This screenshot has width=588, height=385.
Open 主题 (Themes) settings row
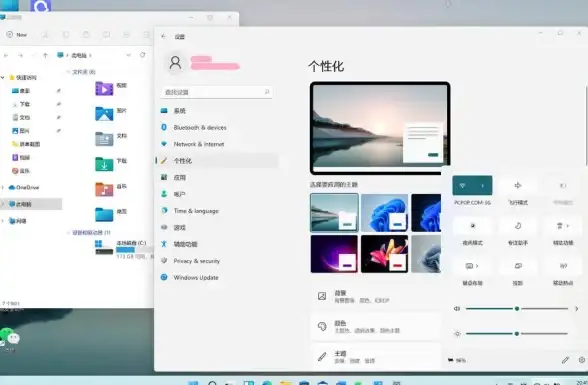click(x=376, y=357)
